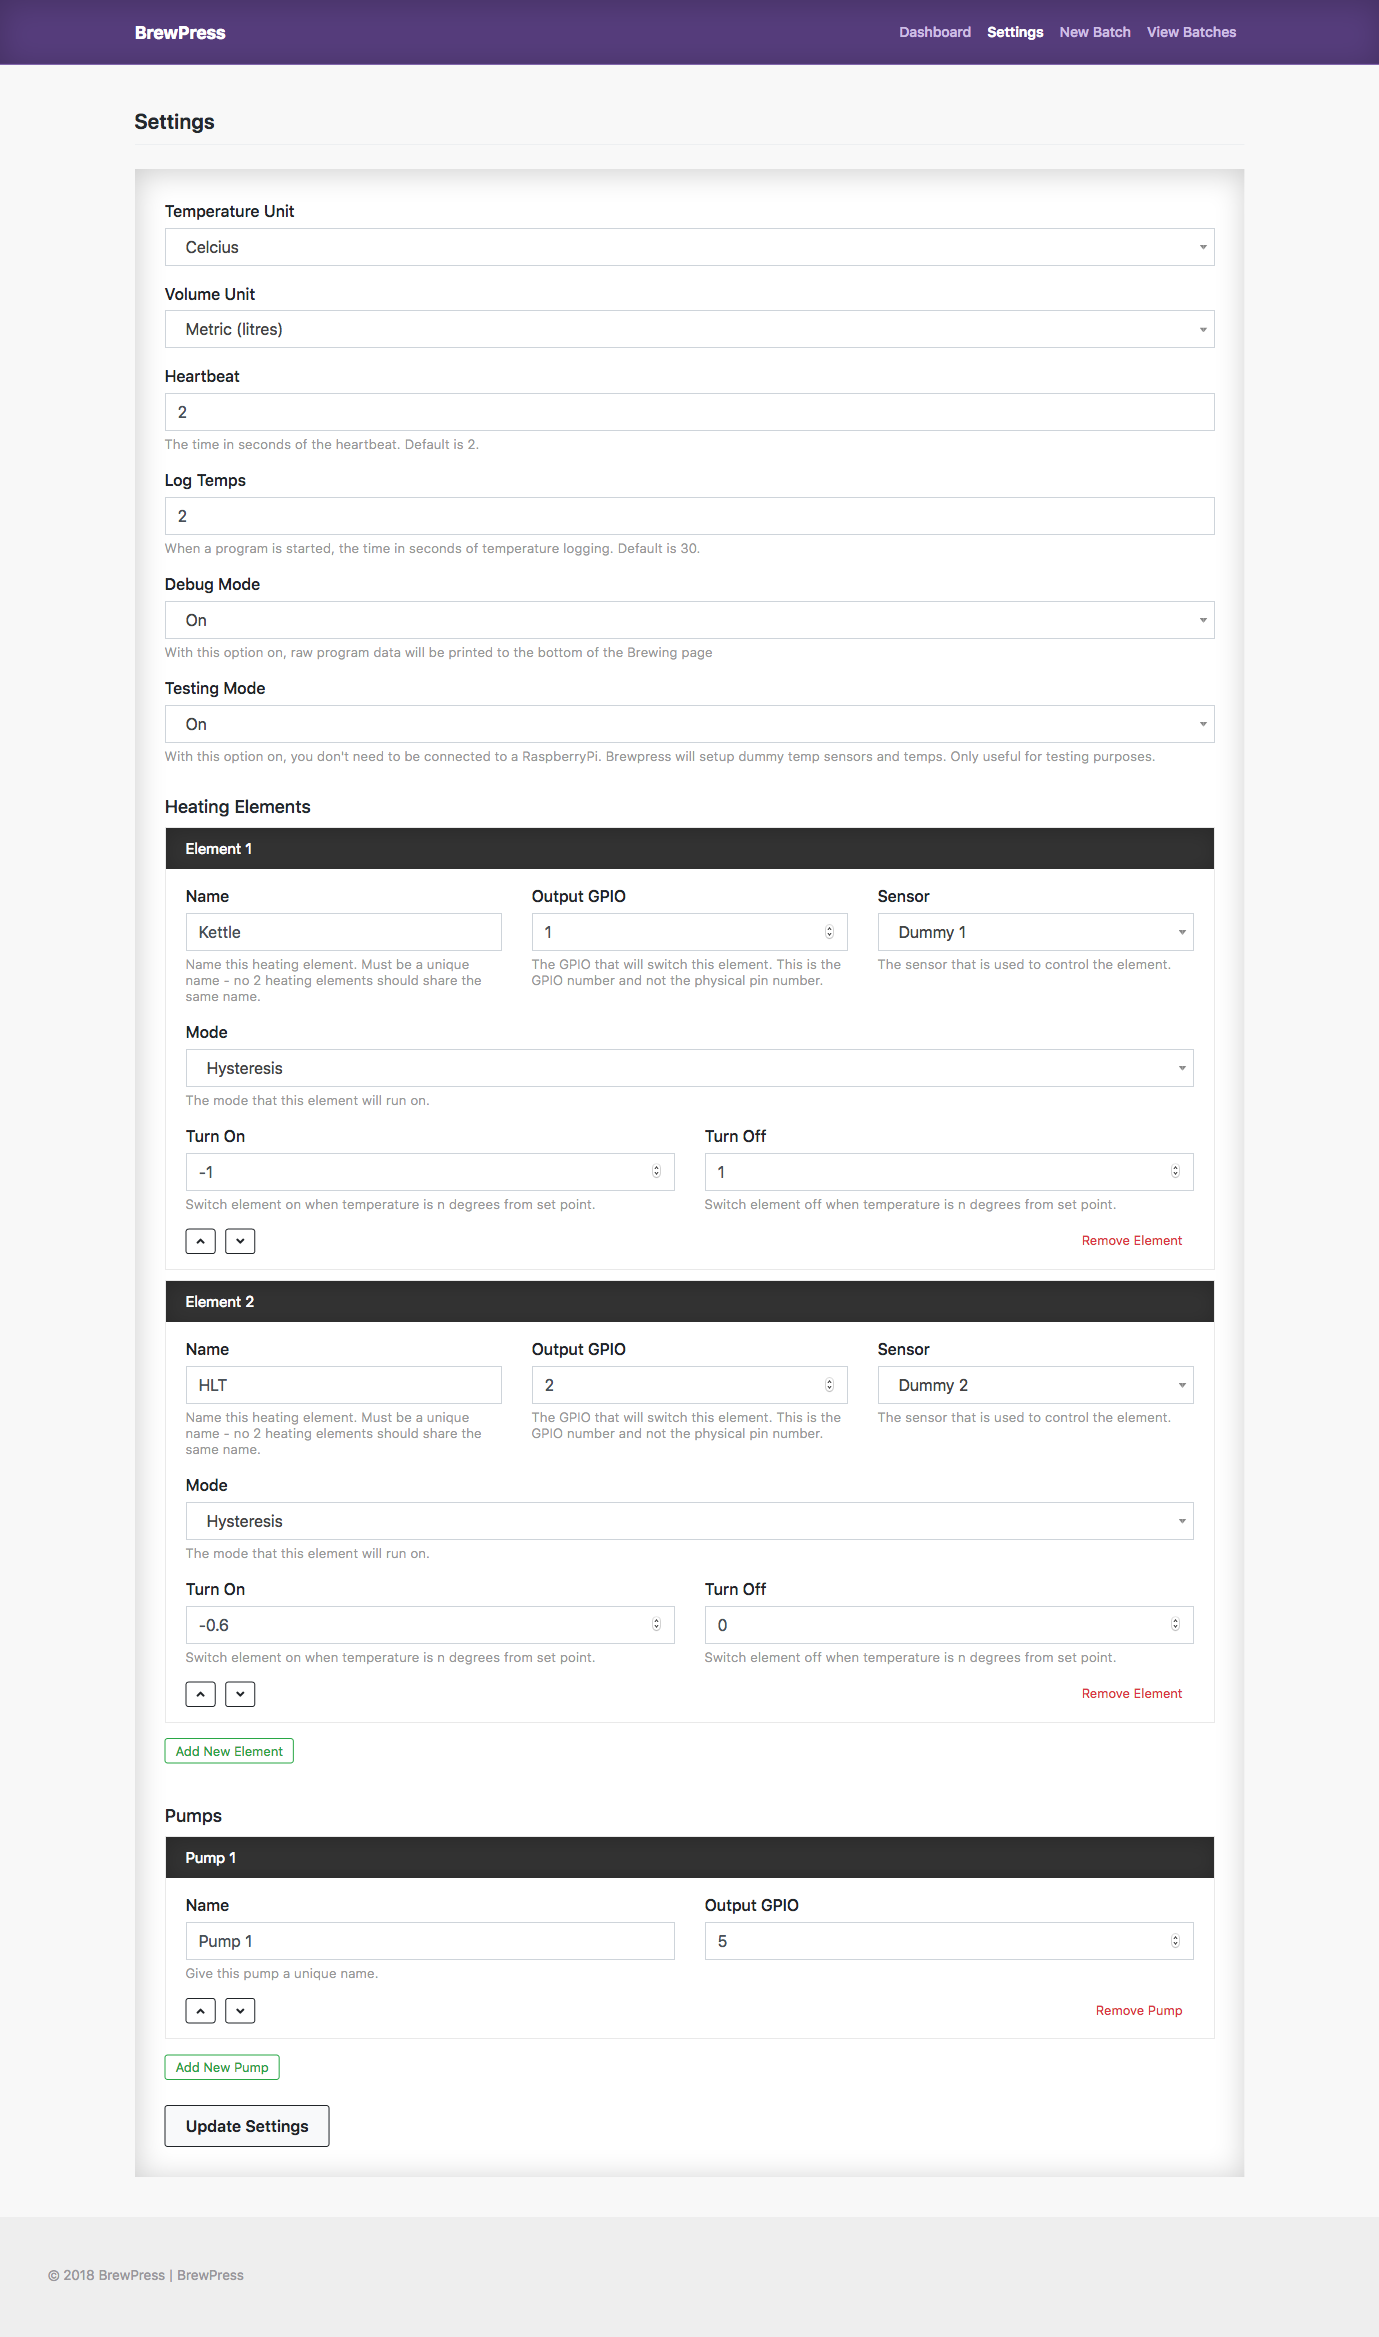Remove Element 1 via Remove Element link
The image size is (1379, 2337).
pyautogui.click(x=1131, y=1241)
